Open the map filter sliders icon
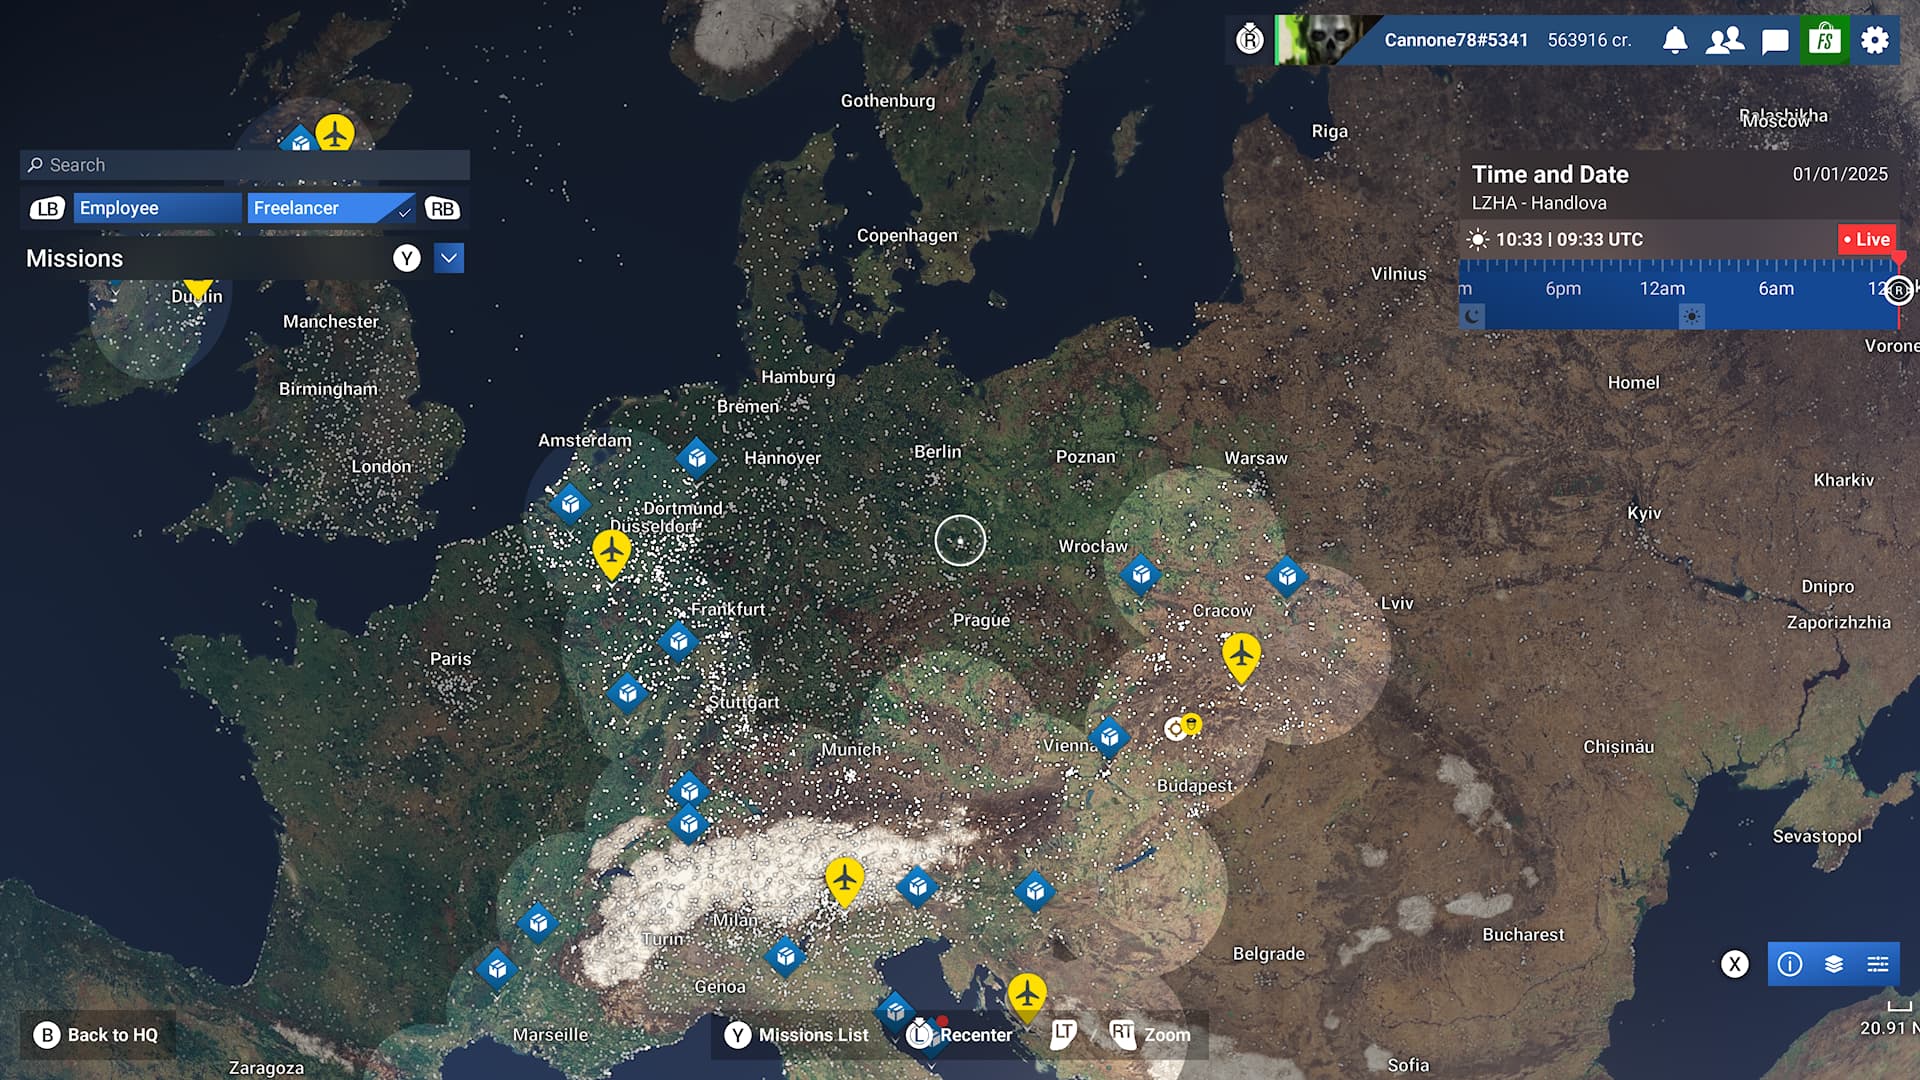 1878,964
